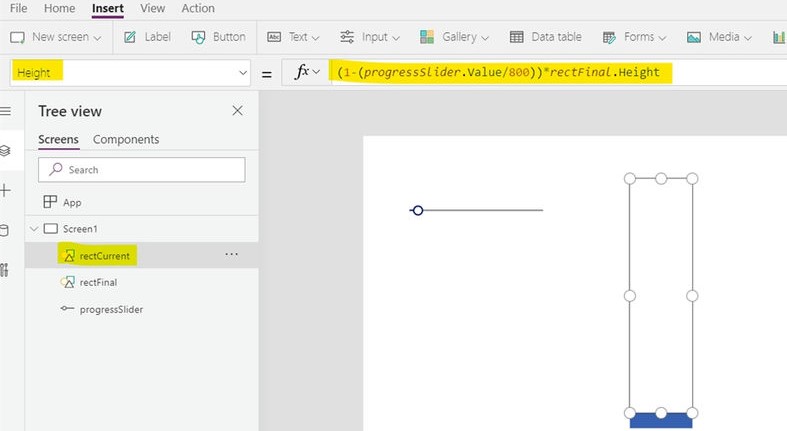Click into the formula bar expression

tap(498, 72)
